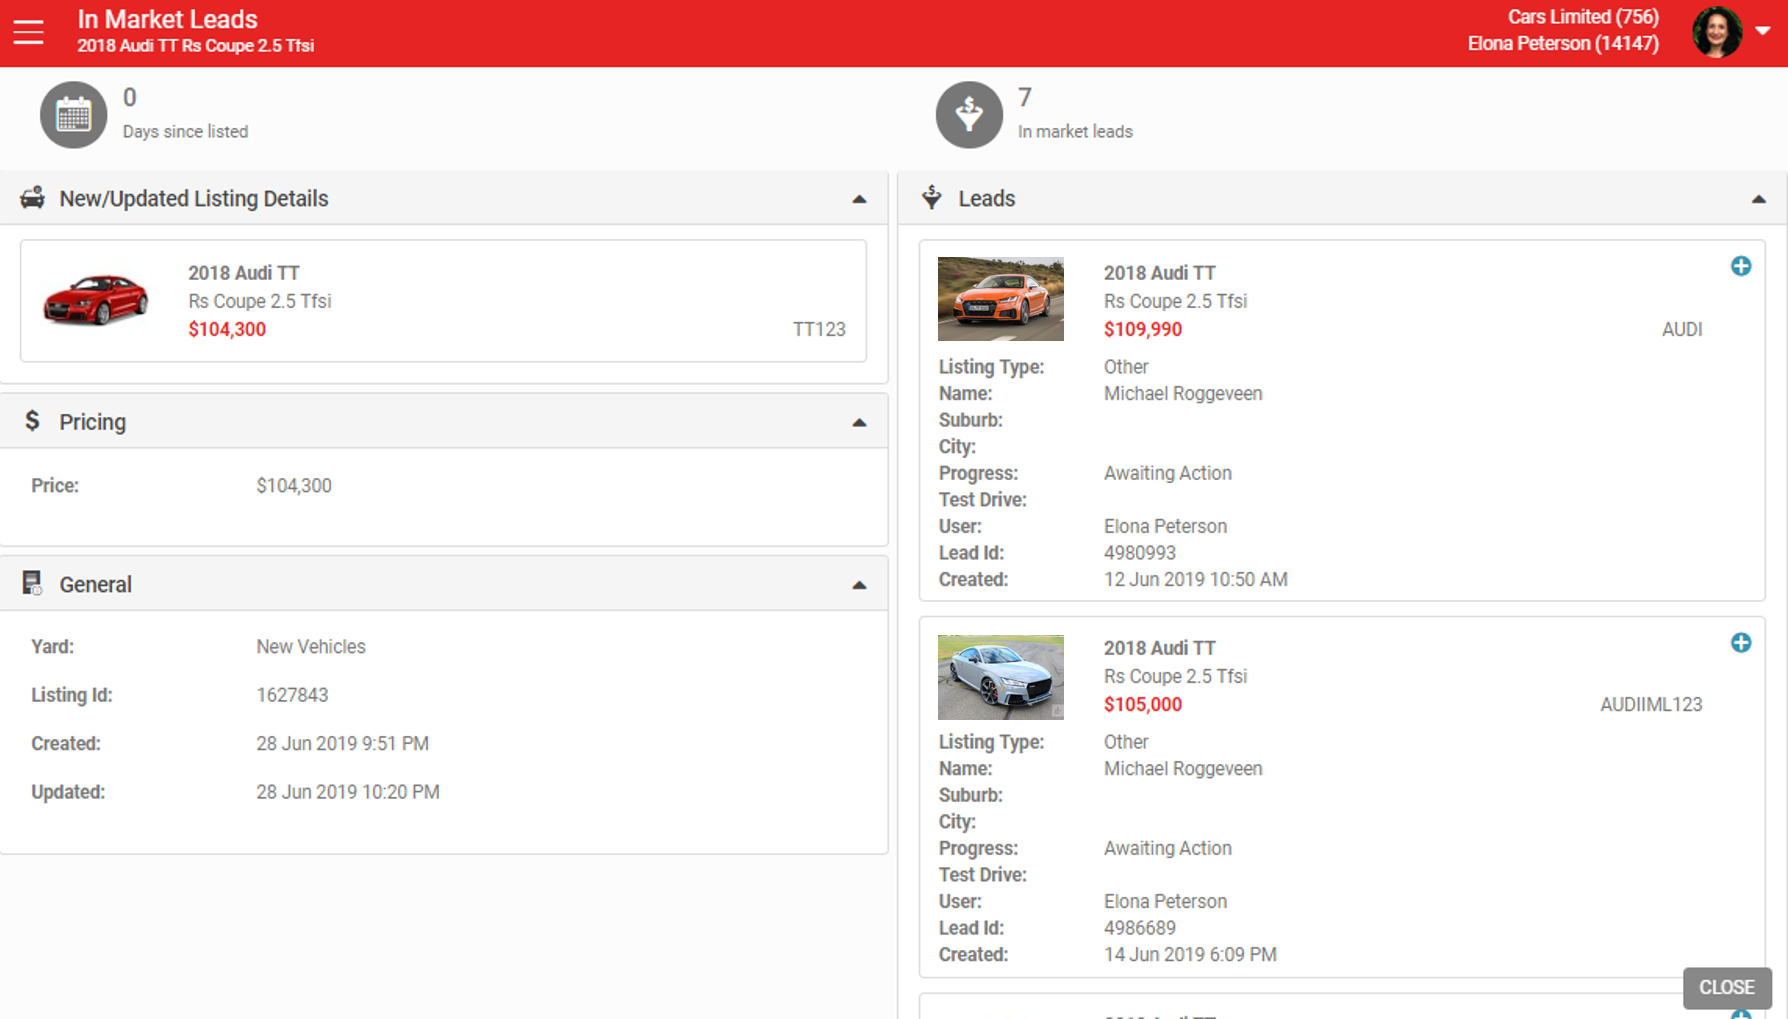Click the In Market Leads page title
The image size is (1788, 1019).
coord(167,19)
